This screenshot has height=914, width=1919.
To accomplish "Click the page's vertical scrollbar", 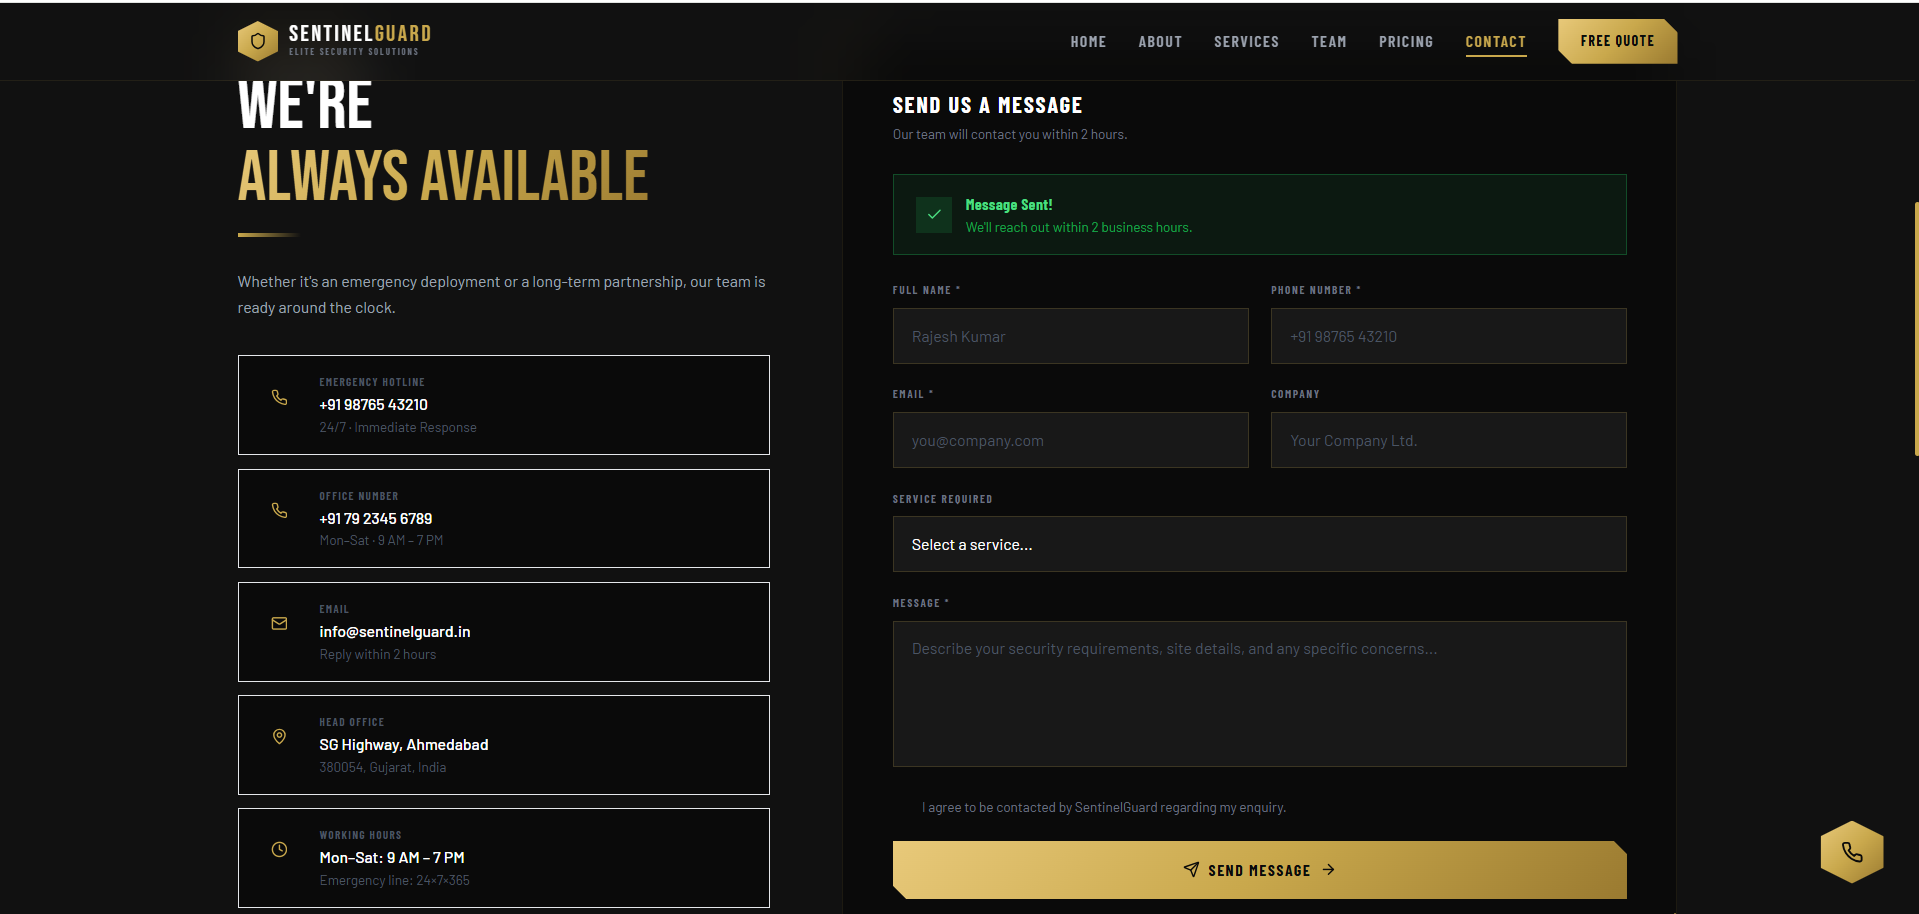I will [x=1915, y=330].
